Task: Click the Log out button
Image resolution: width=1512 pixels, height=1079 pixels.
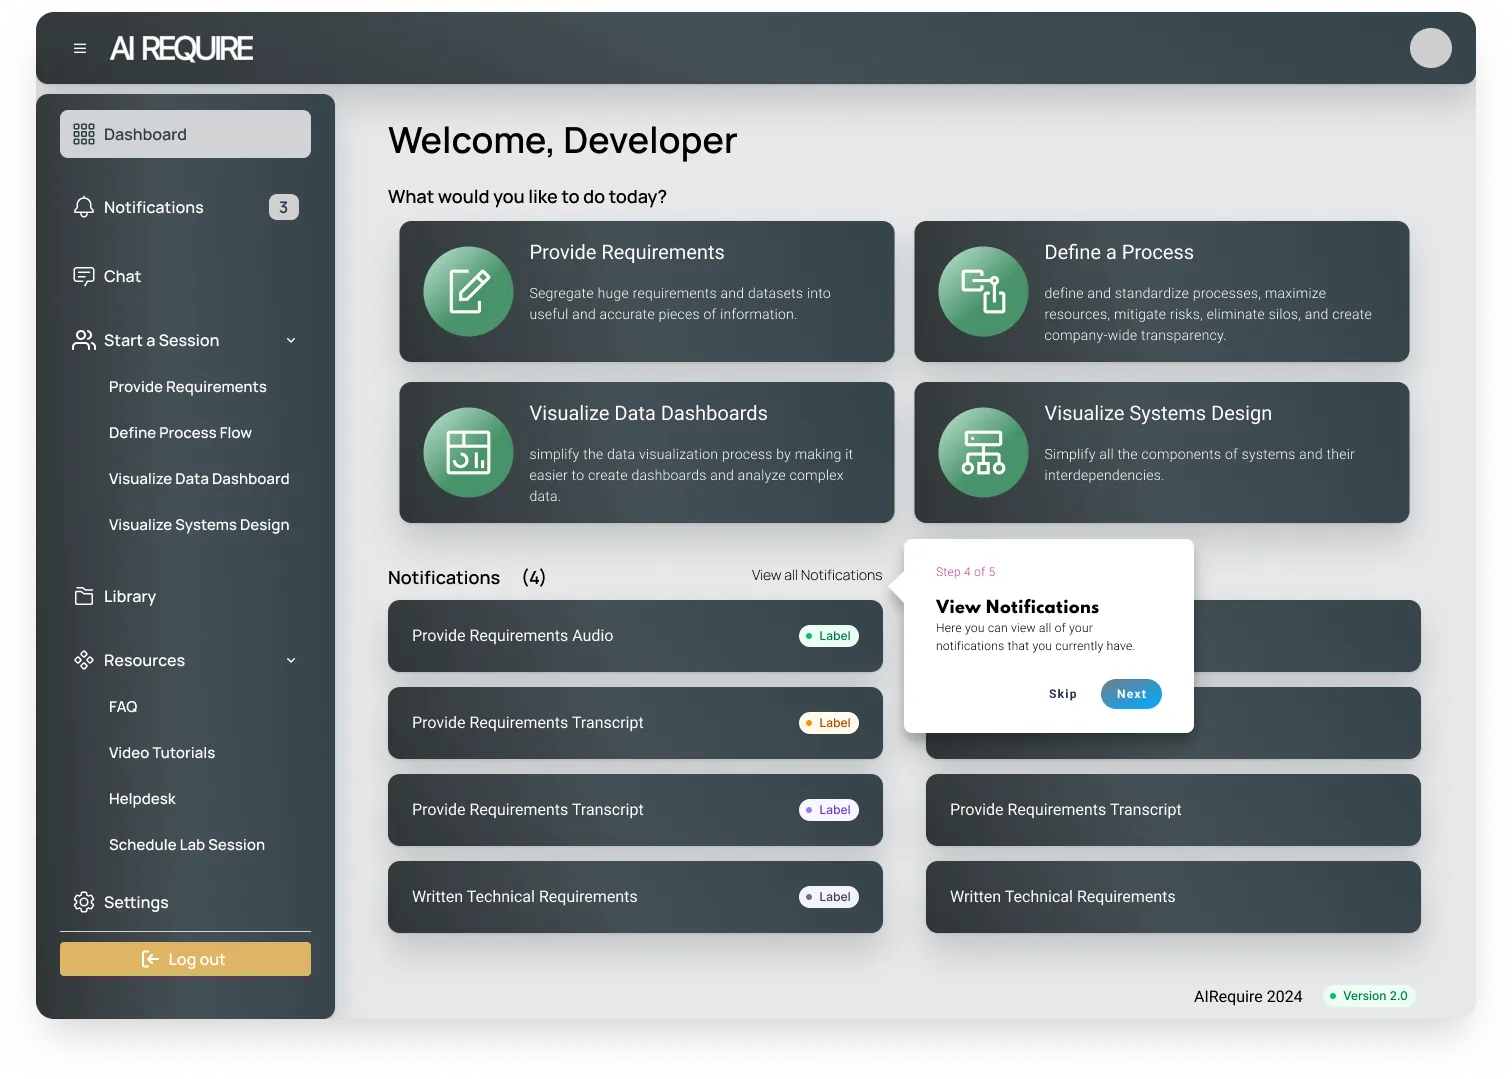Action: coord(185,959)
